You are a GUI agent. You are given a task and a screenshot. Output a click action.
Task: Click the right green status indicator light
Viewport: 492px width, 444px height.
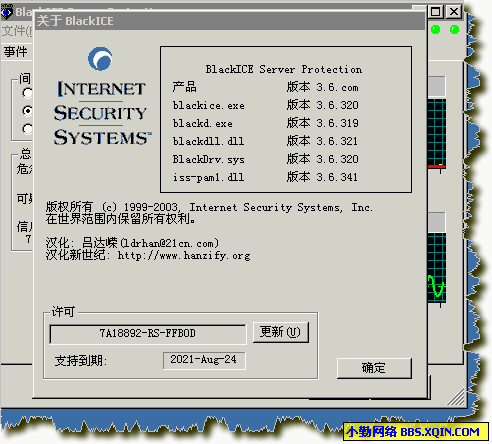point(454,30)
